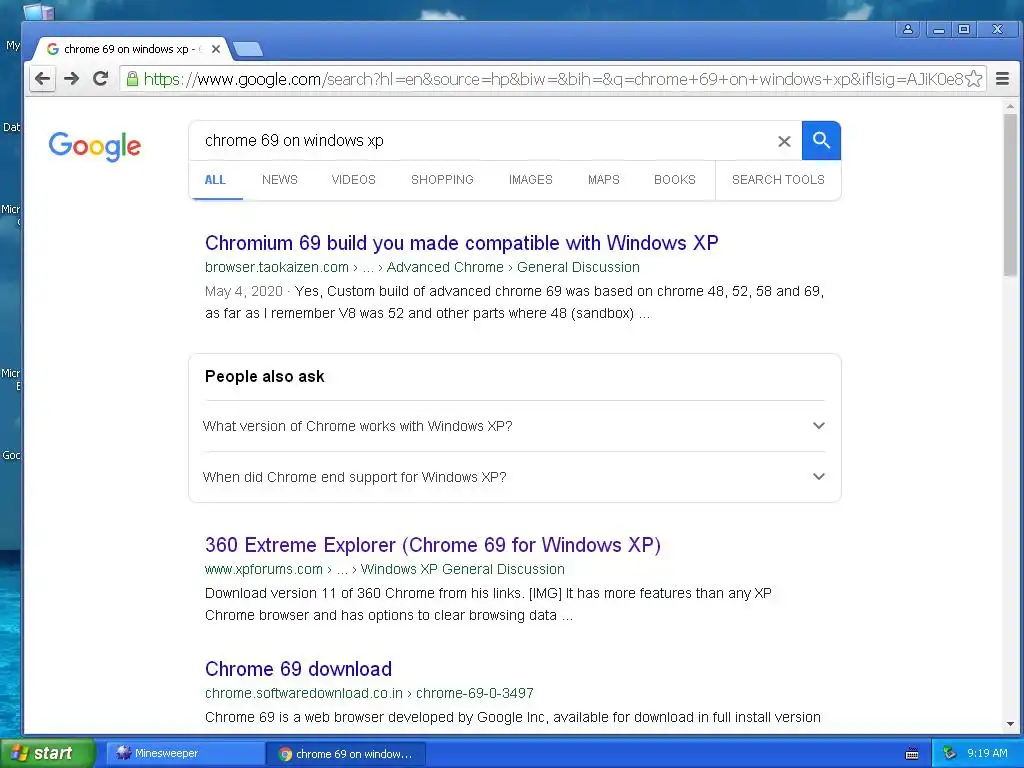This screenshot has height=768, width=1024.
Task: Switch to the MAPS tab
Action: (x=603, y=180)
